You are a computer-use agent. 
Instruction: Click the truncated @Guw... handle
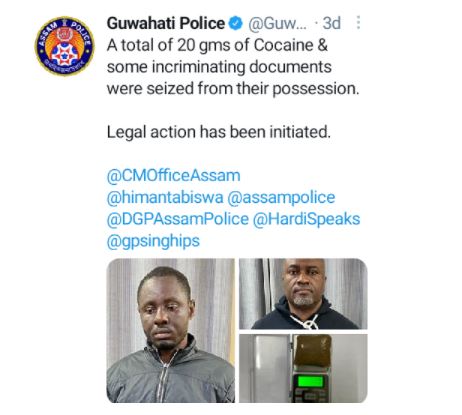point(277,24)
